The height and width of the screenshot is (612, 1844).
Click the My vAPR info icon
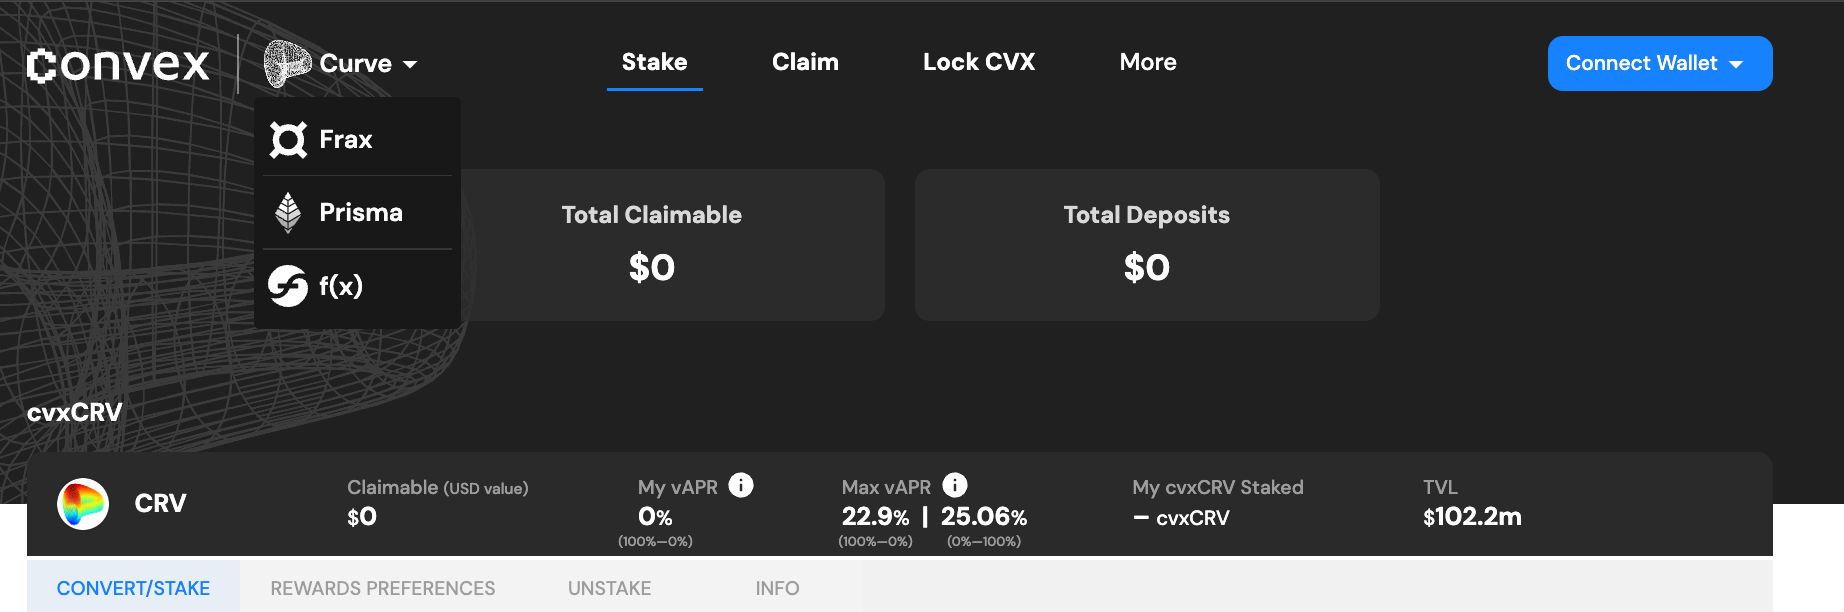coord(741,485)
